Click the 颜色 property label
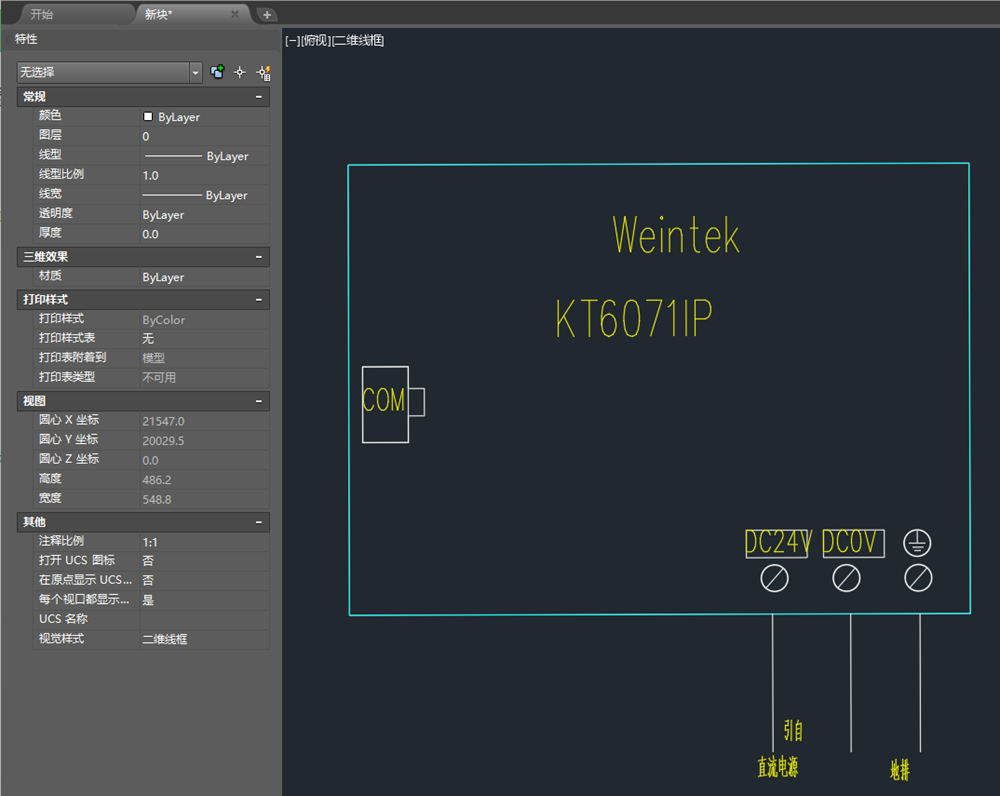Screen dimensions: 1000x796 pyautogui.click(x=50, y=115)
